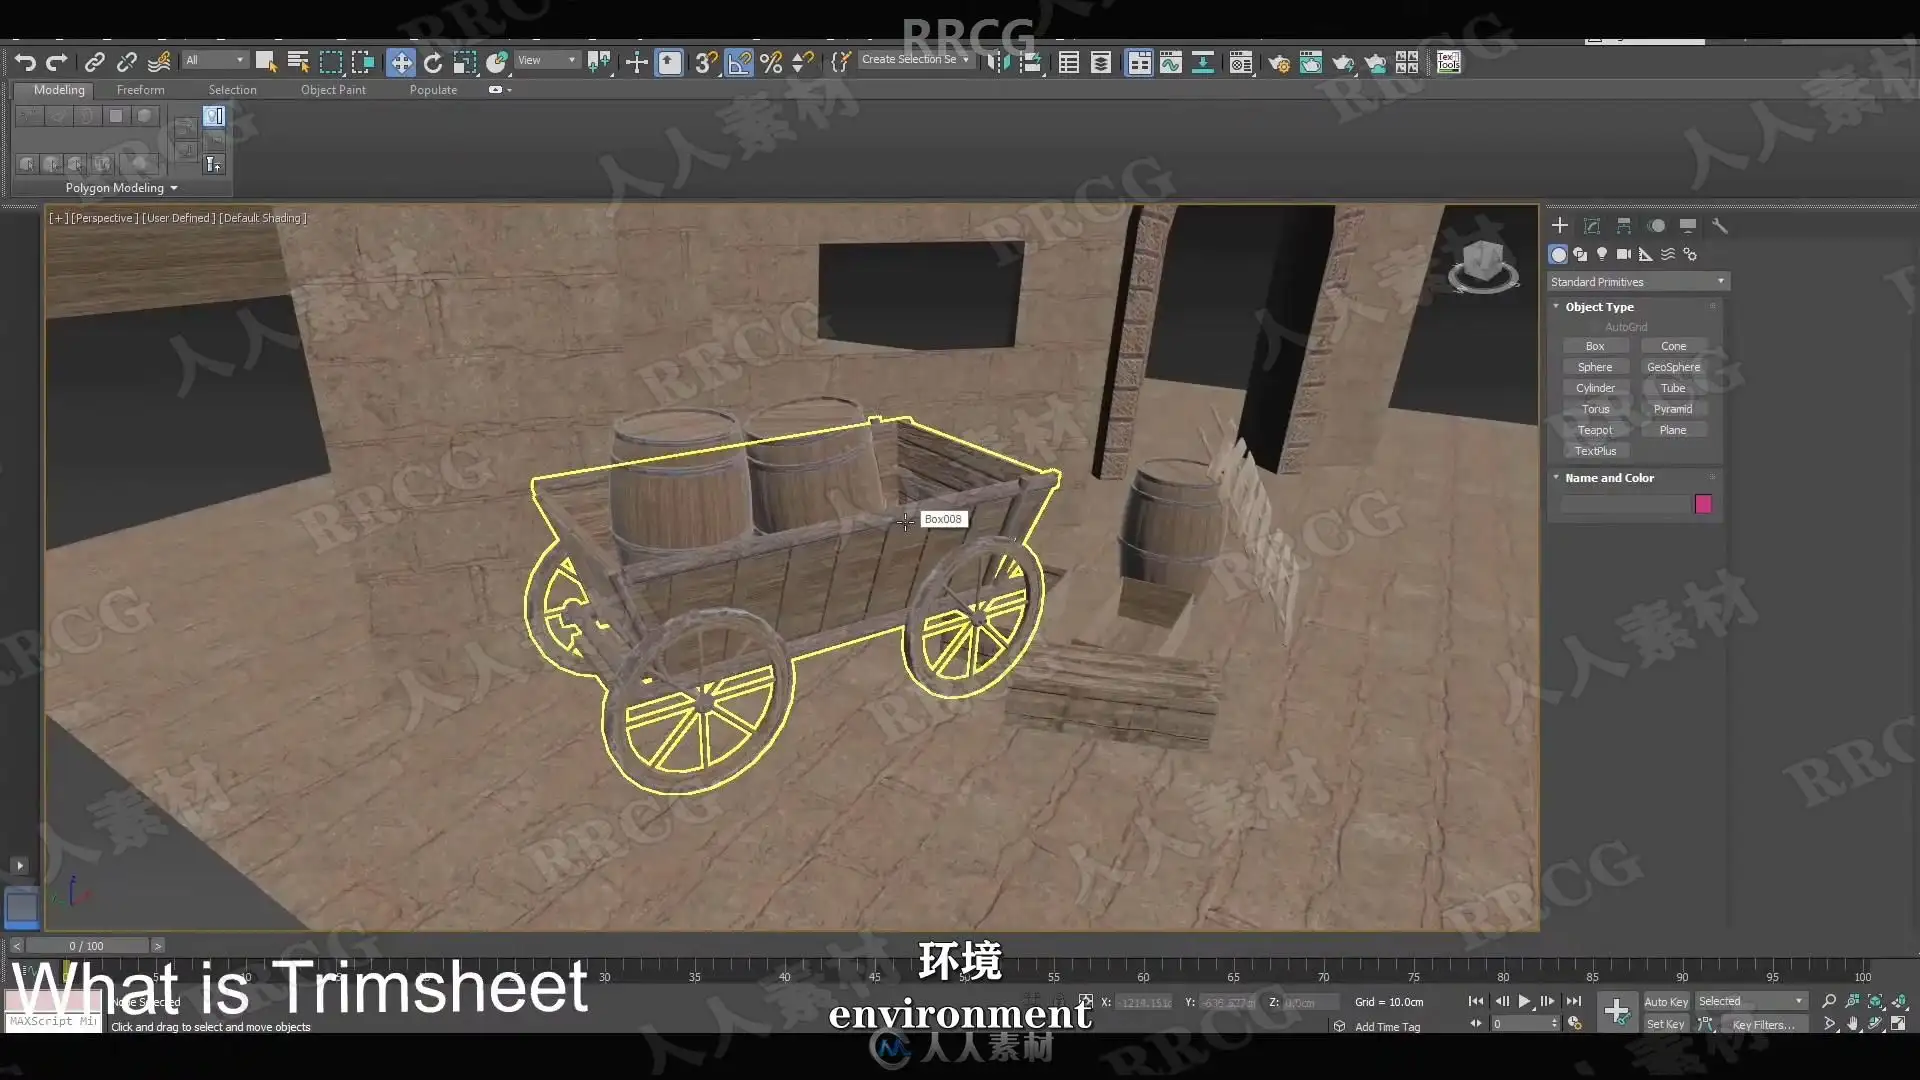Click the Select Object tool
This screenshot has height=1080, width=1920.
click(x=265, y=63)
